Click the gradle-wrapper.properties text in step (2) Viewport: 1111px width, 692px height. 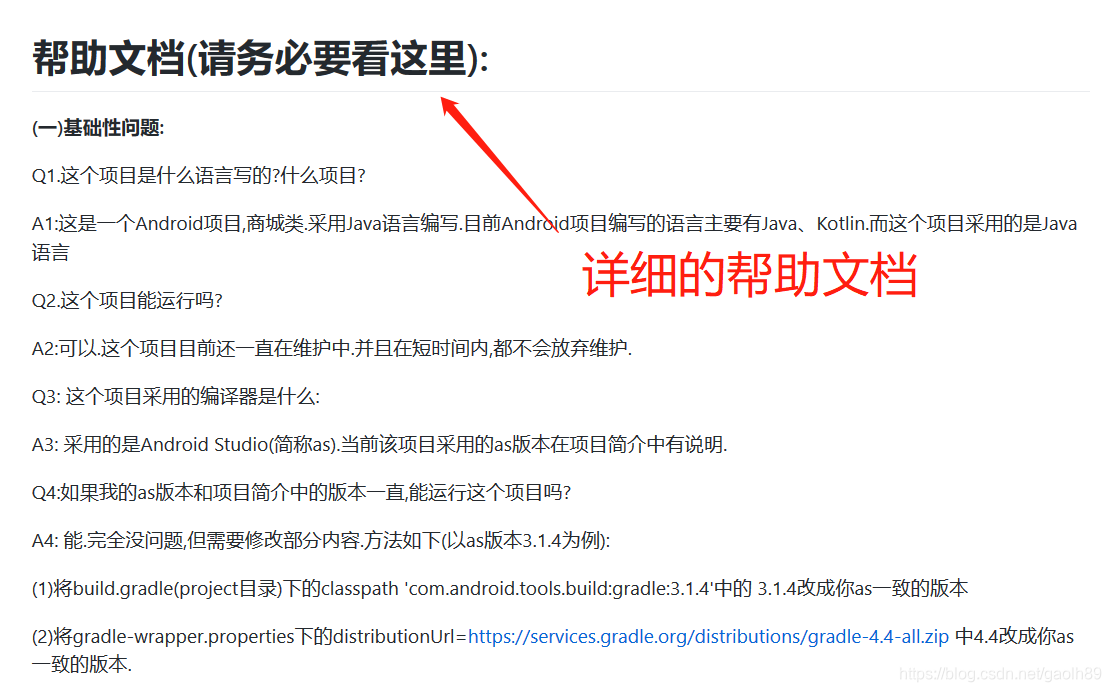(x=184, y=636)
